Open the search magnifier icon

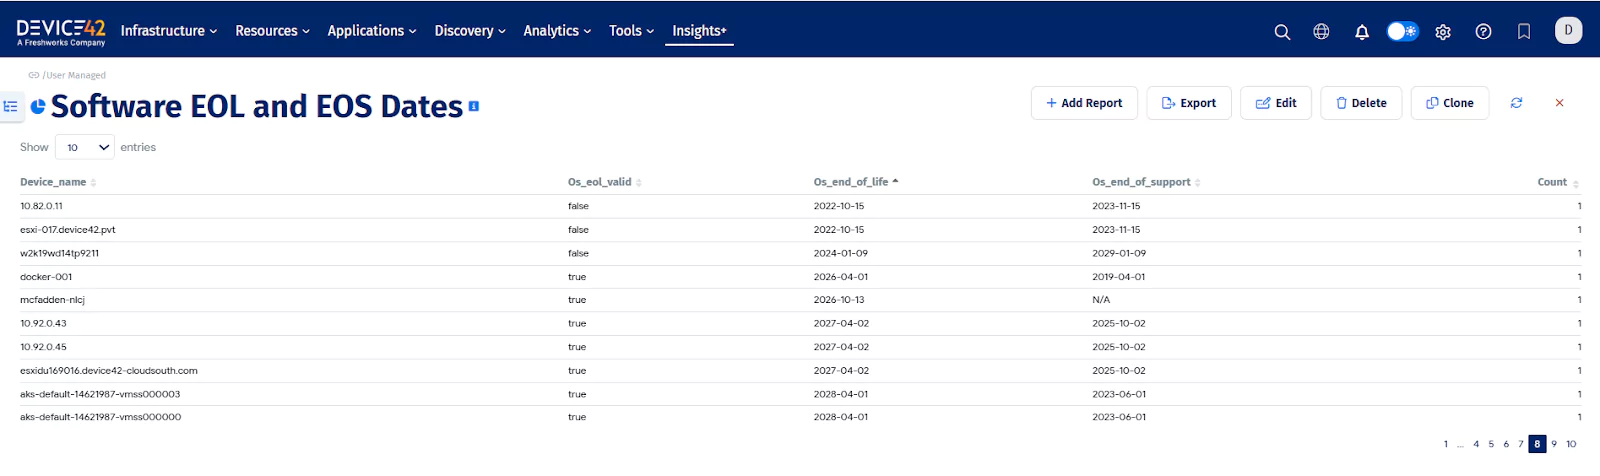point(1282,32)
